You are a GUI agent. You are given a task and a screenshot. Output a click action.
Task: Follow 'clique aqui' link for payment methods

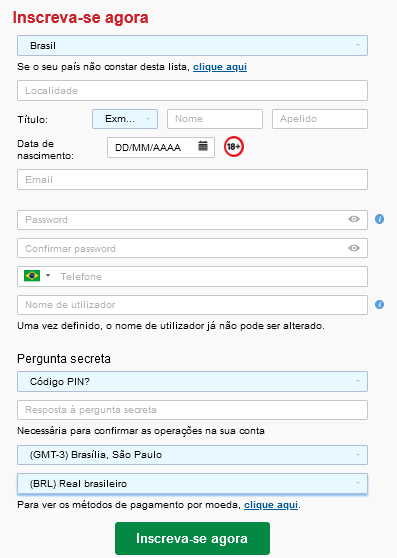click(271, 505)
